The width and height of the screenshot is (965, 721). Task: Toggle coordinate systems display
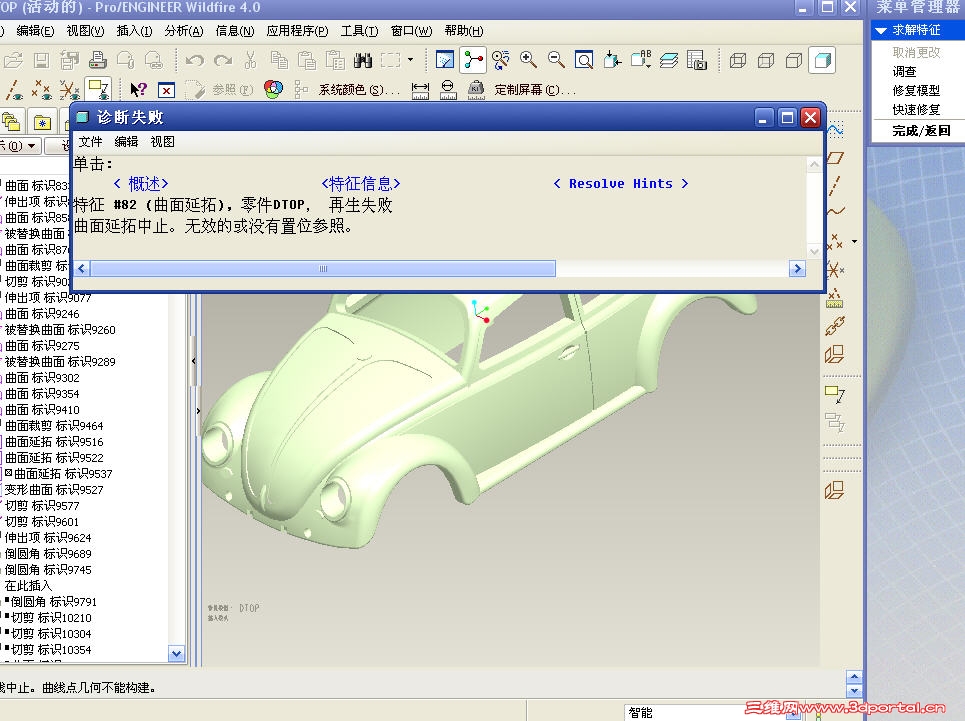(70, 90)
